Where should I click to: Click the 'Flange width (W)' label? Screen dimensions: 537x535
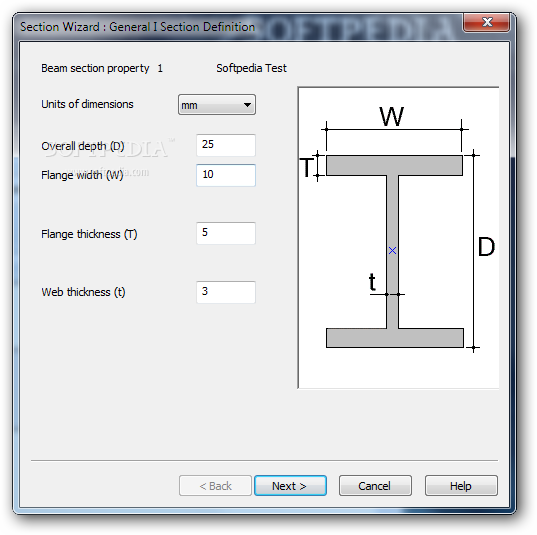pyautogui.click(x=82, y=175)
